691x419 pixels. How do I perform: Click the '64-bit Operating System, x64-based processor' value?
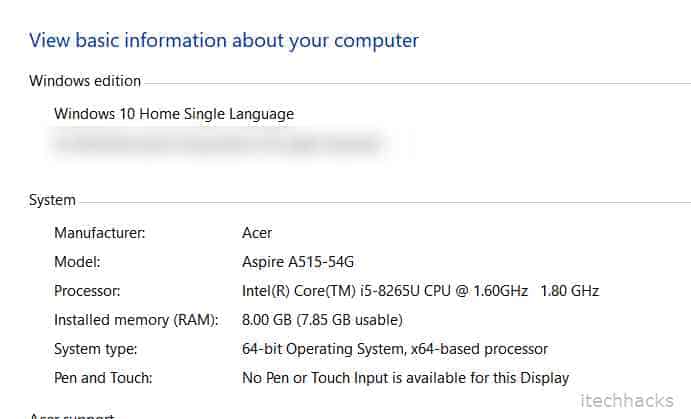(x=395, y=349)
